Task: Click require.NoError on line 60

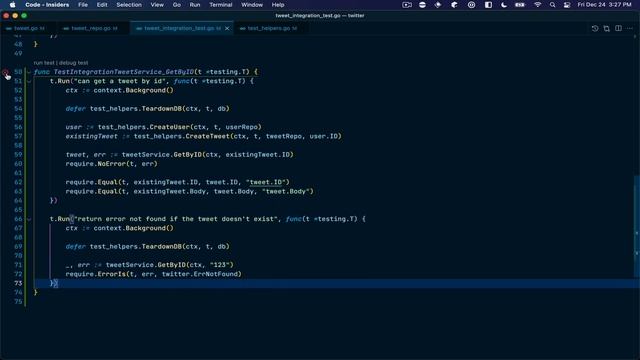Action: (x=96, y=164)
